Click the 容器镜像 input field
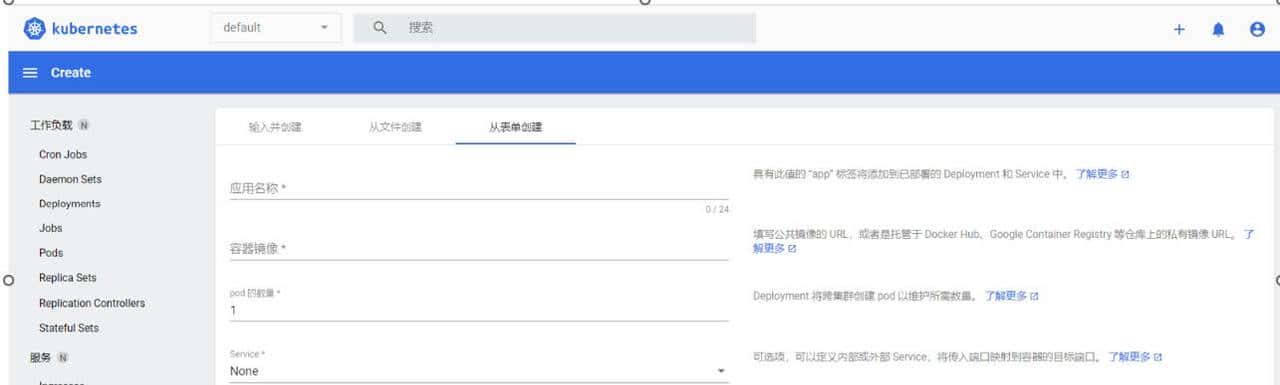The height and width of the screenshot is (385, 1280). (x=479, y=248)
